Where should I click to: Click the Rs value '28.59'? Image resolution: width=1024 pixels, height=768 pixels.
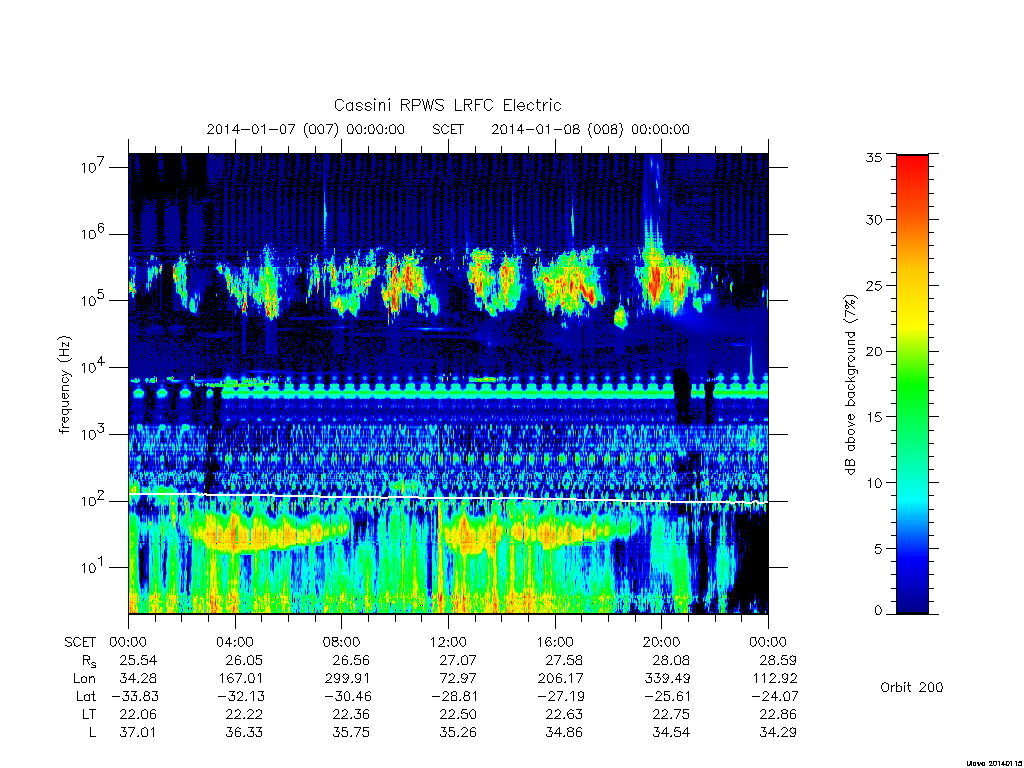point(777,660)
